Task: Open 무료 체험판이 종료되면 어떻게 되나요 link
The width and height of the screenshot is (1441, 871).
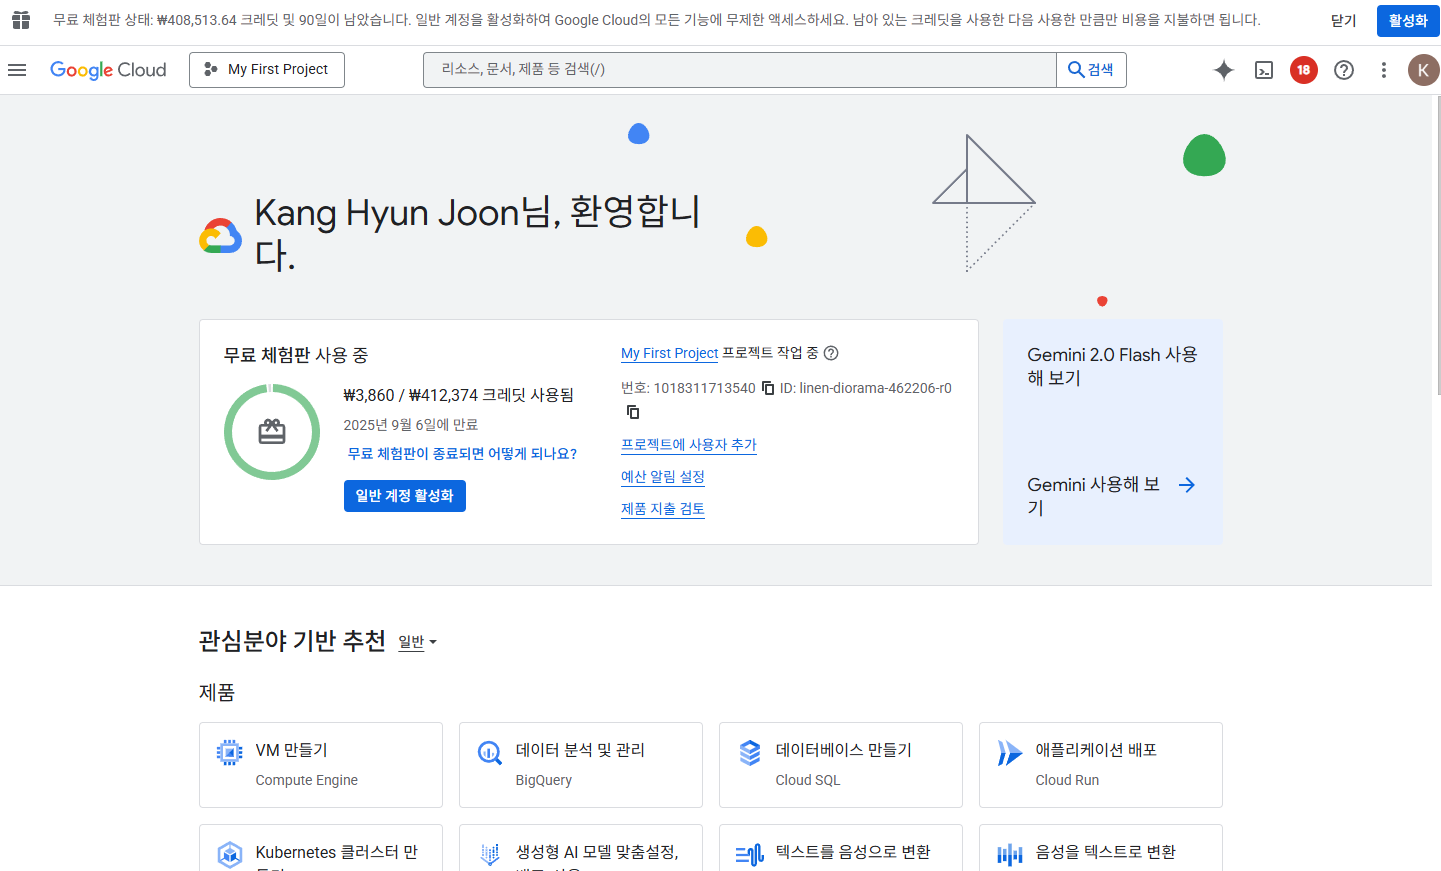Action: click(462, 454)
